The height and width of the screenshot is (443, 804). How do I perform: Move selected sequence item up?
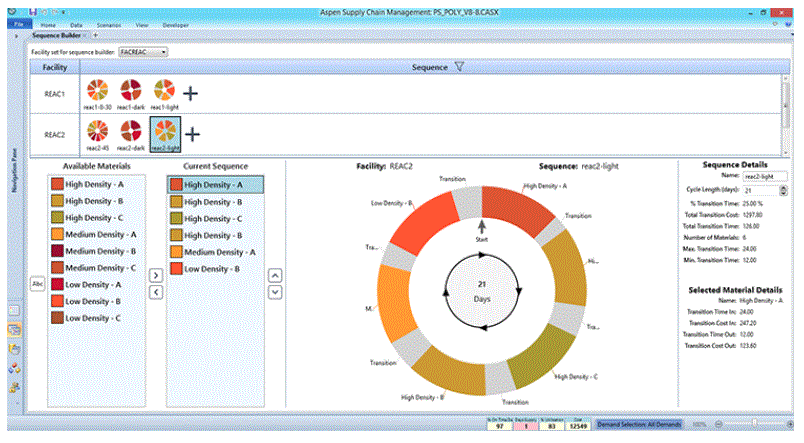[275, 275]
